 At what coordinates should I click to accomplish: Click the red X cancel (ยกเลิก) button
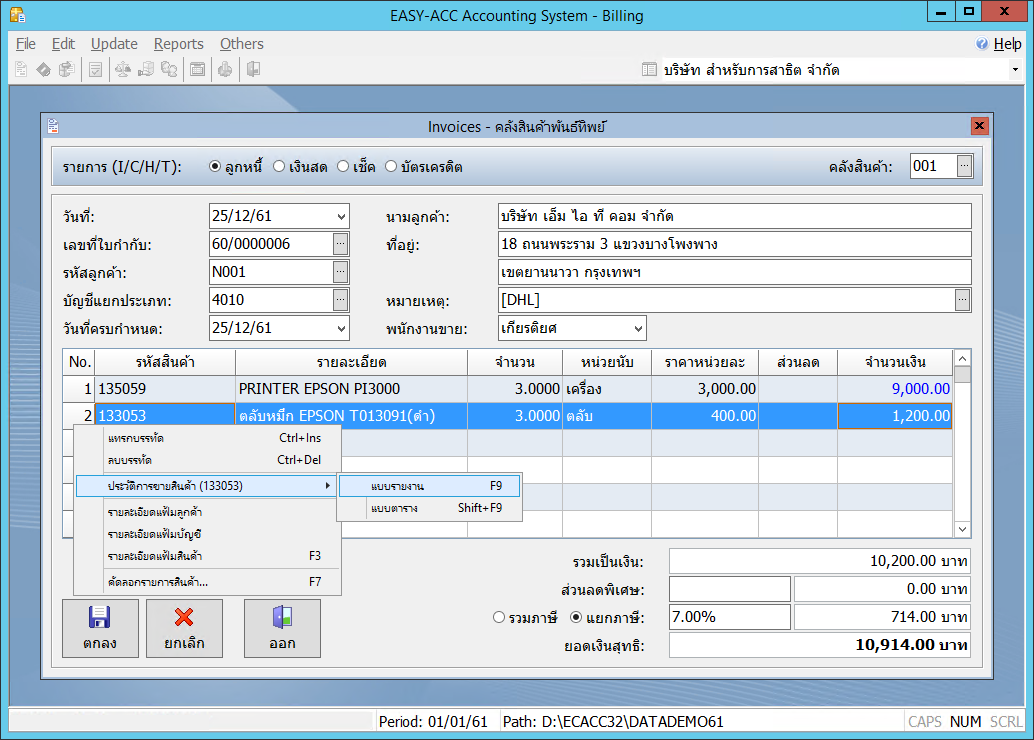click(x=184, y=627)
